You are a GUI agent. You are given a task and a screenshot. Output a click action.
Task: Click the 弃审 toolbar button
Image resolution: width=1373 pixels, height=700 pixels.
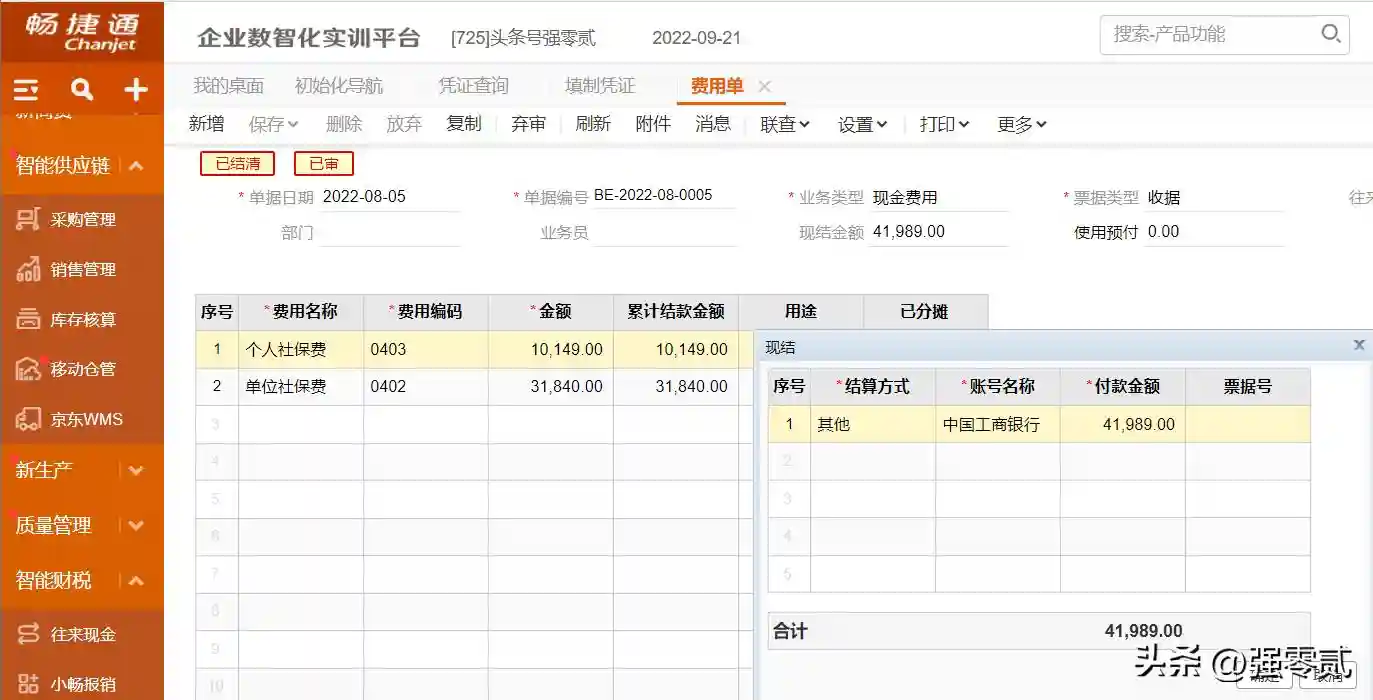528,124
